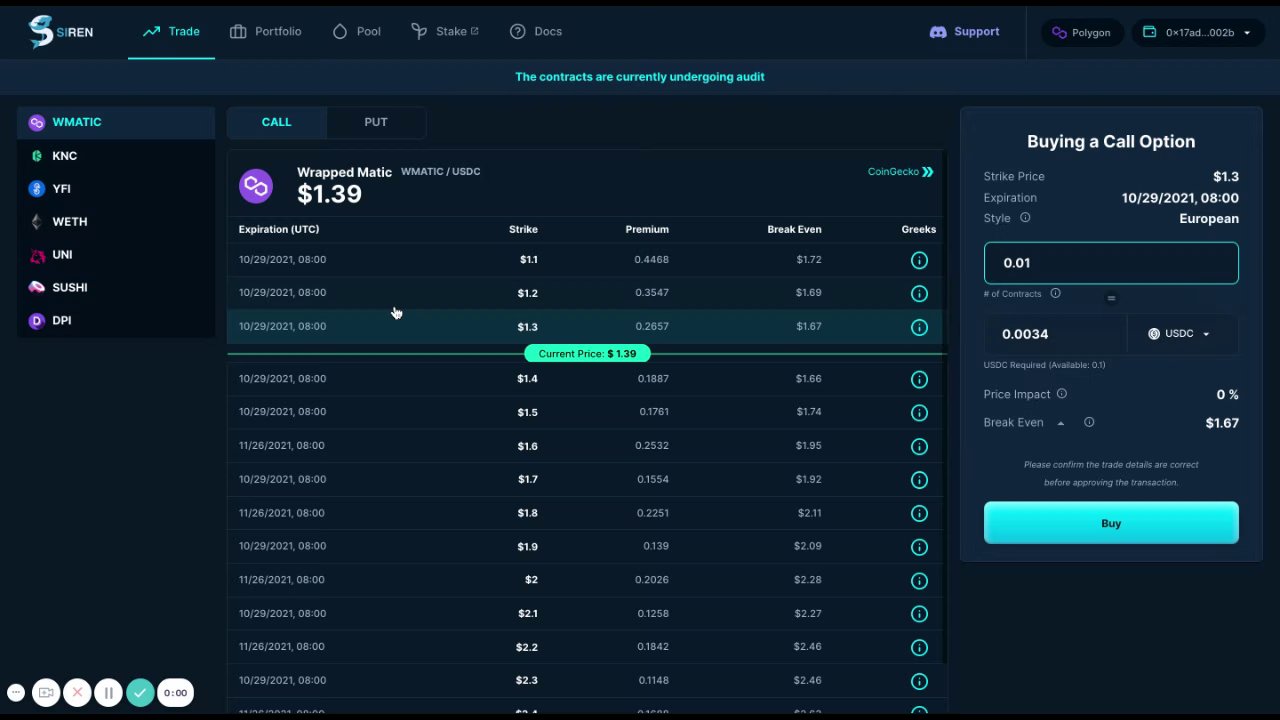Viewport: 1280px width, 720px height.
Task: Open Greeks info for the $1.6 strike
Action: [x=919, y=446]
